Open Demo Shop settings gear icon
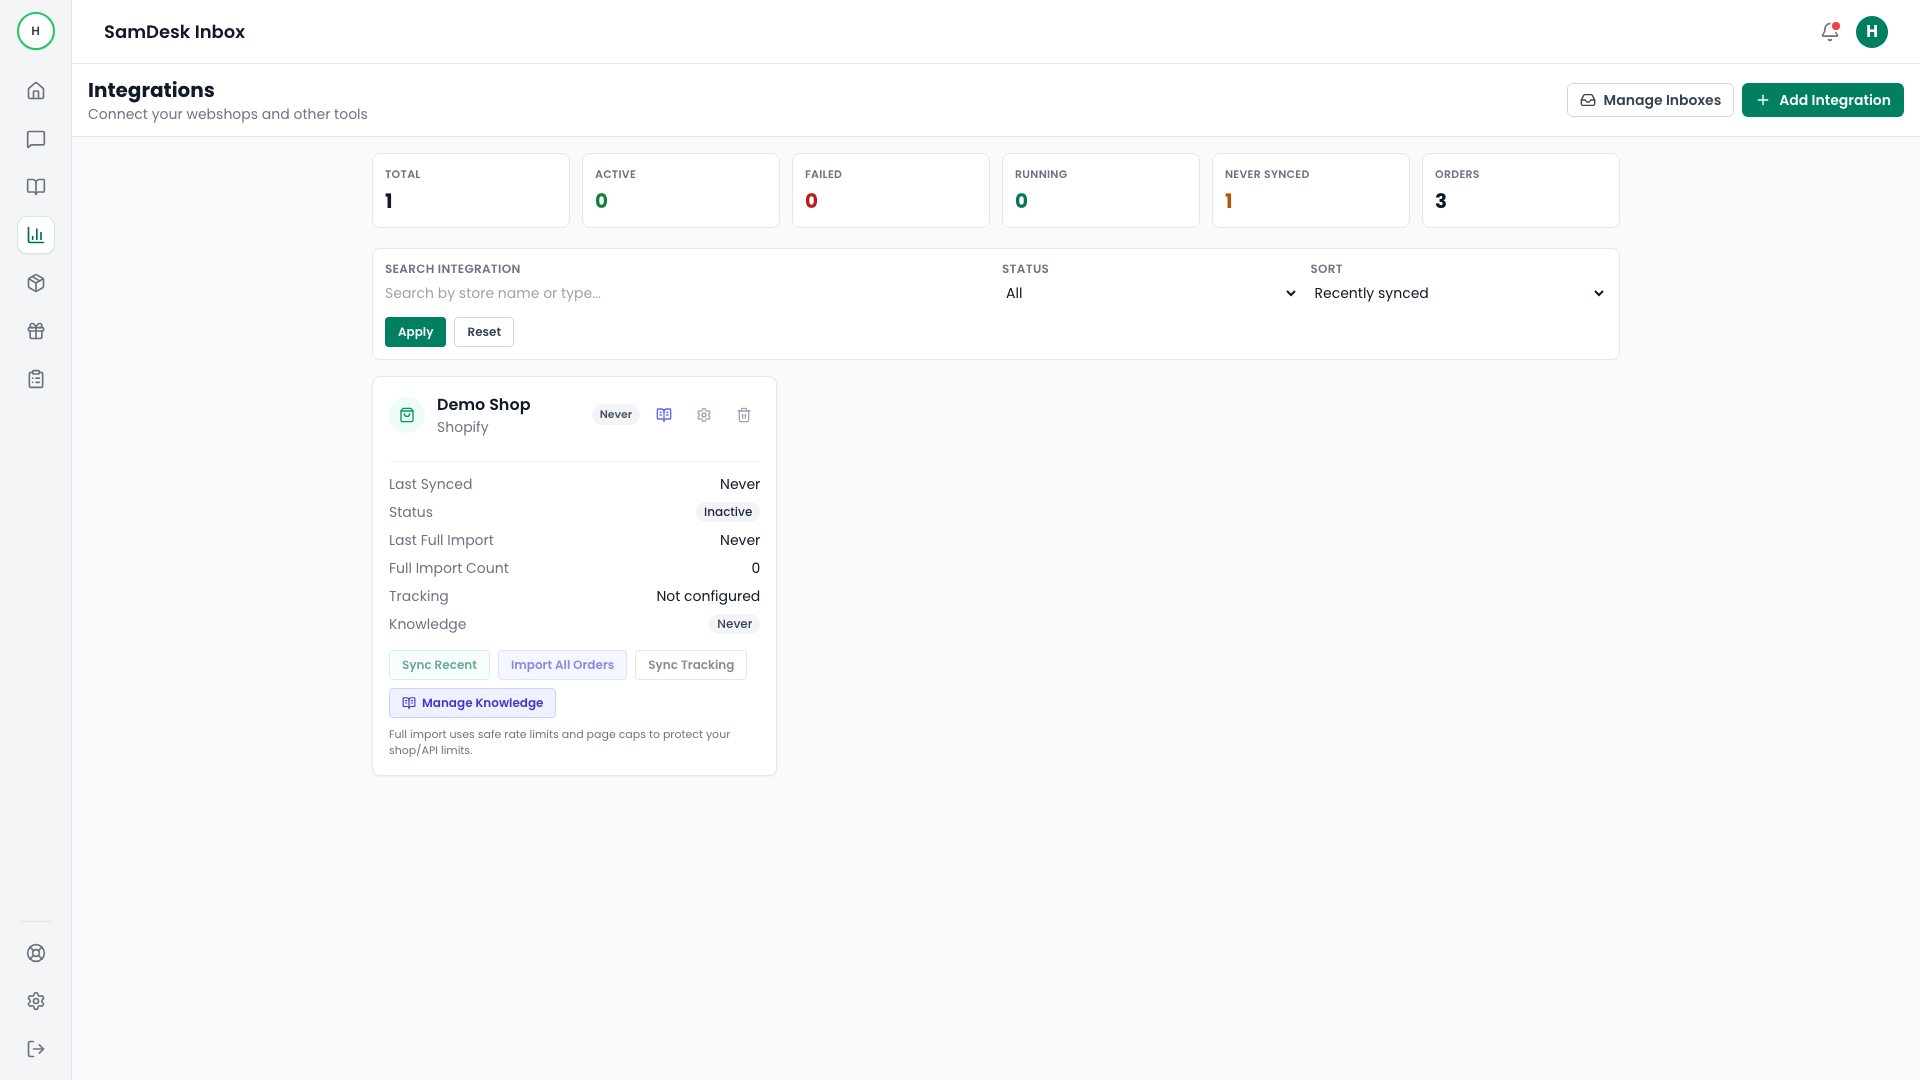 (x=704, y=415)
